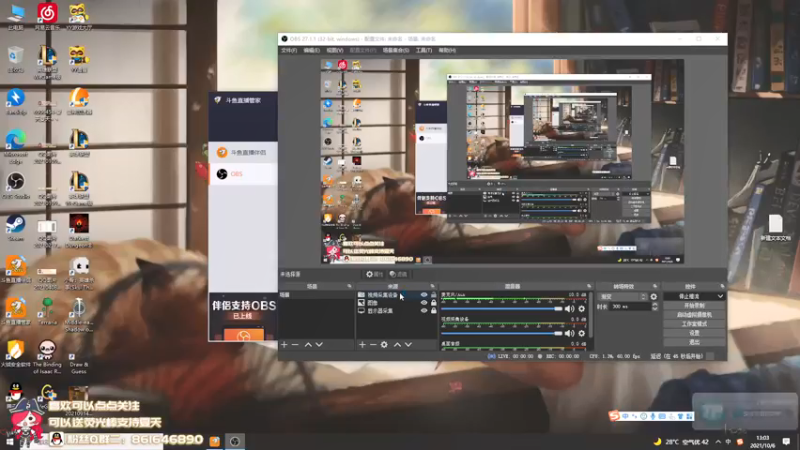Viewport: 800px width, 450px height.
Task: Click OBS icon in the Windows taskbar
Action: tap(235, 441)
